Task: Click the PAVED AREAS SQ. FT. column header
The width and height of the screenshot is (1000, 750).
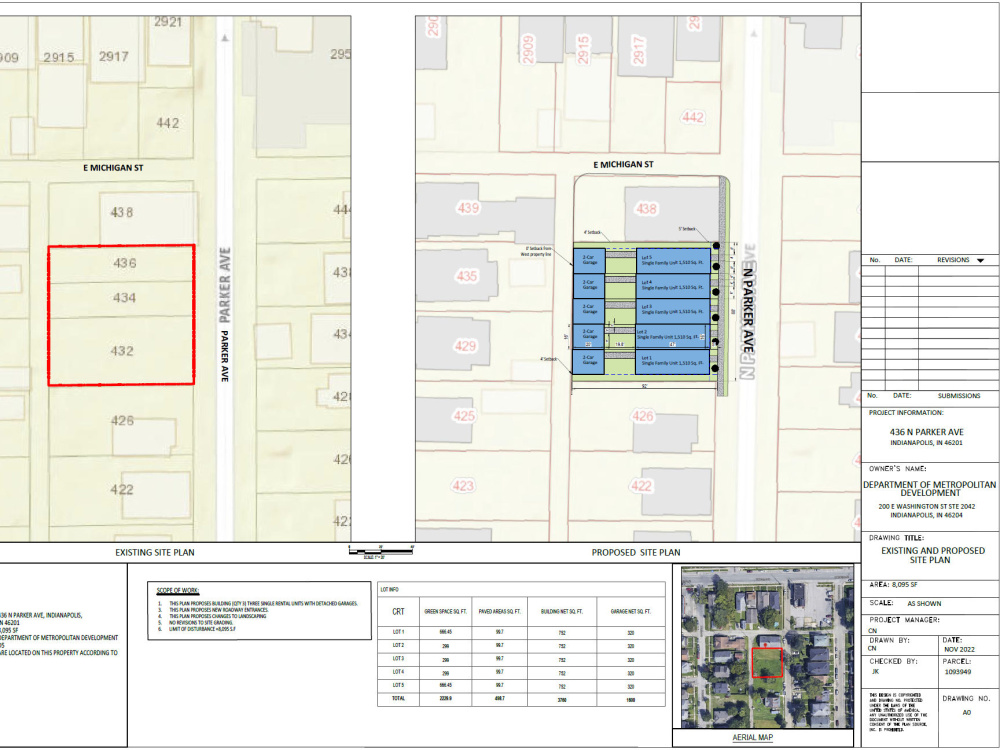Action: point(499,611)
